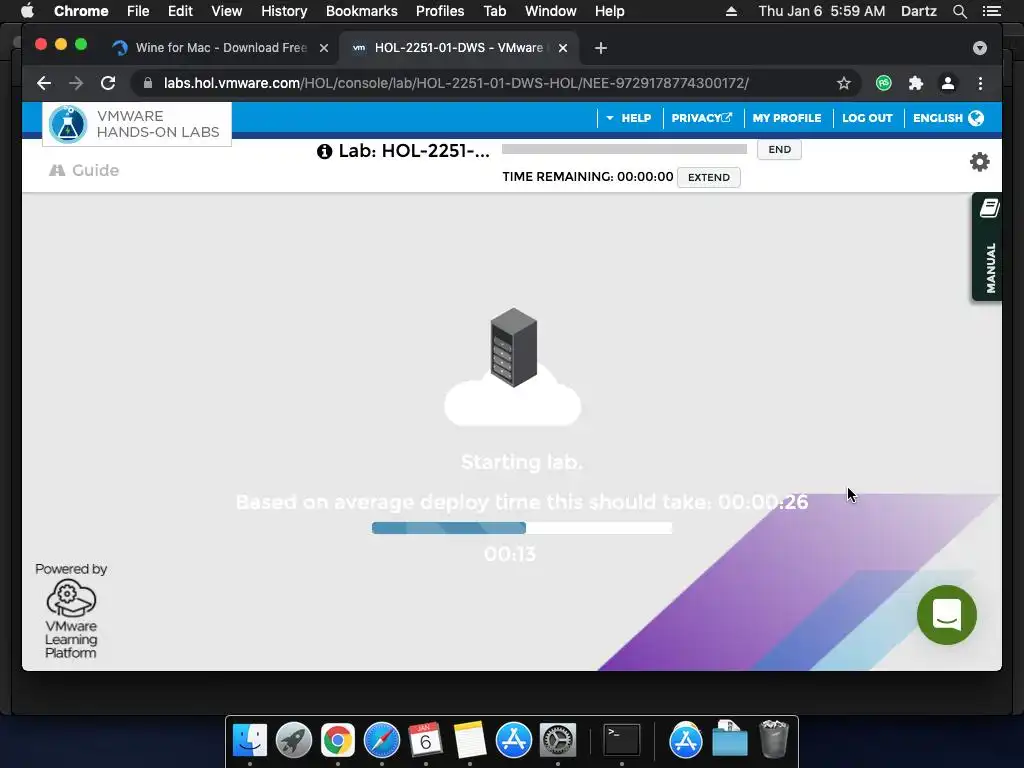
Task: Open the ENGLISH language selector
Action: coord(948,118)
